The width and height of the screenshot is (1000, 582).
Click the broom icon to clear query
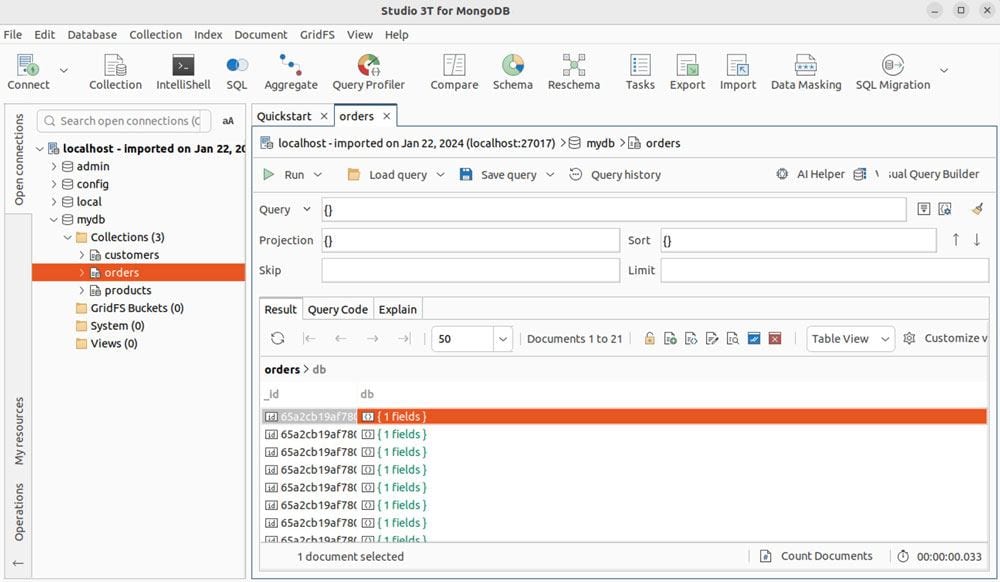(x=977, y=209)
